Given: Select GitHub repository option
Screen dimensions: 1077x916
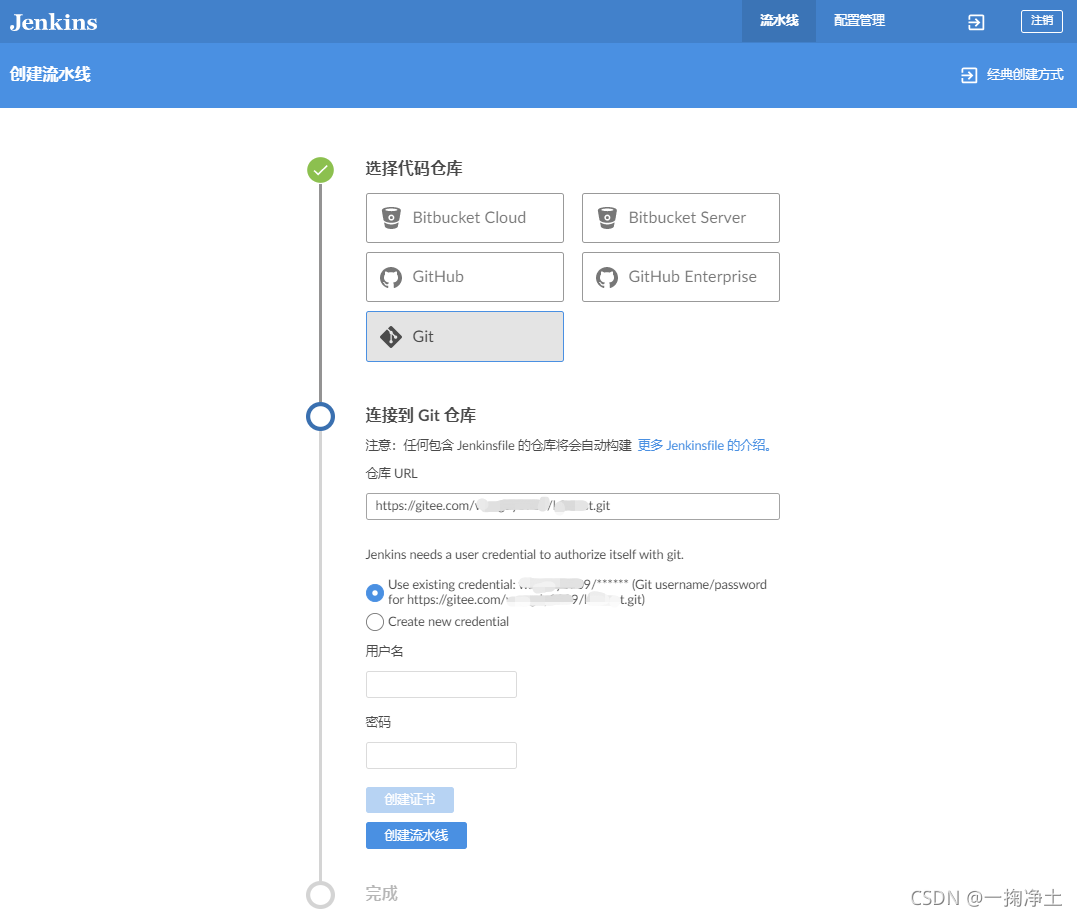Looking at the screenshot, I should click(x=464, y=277).
